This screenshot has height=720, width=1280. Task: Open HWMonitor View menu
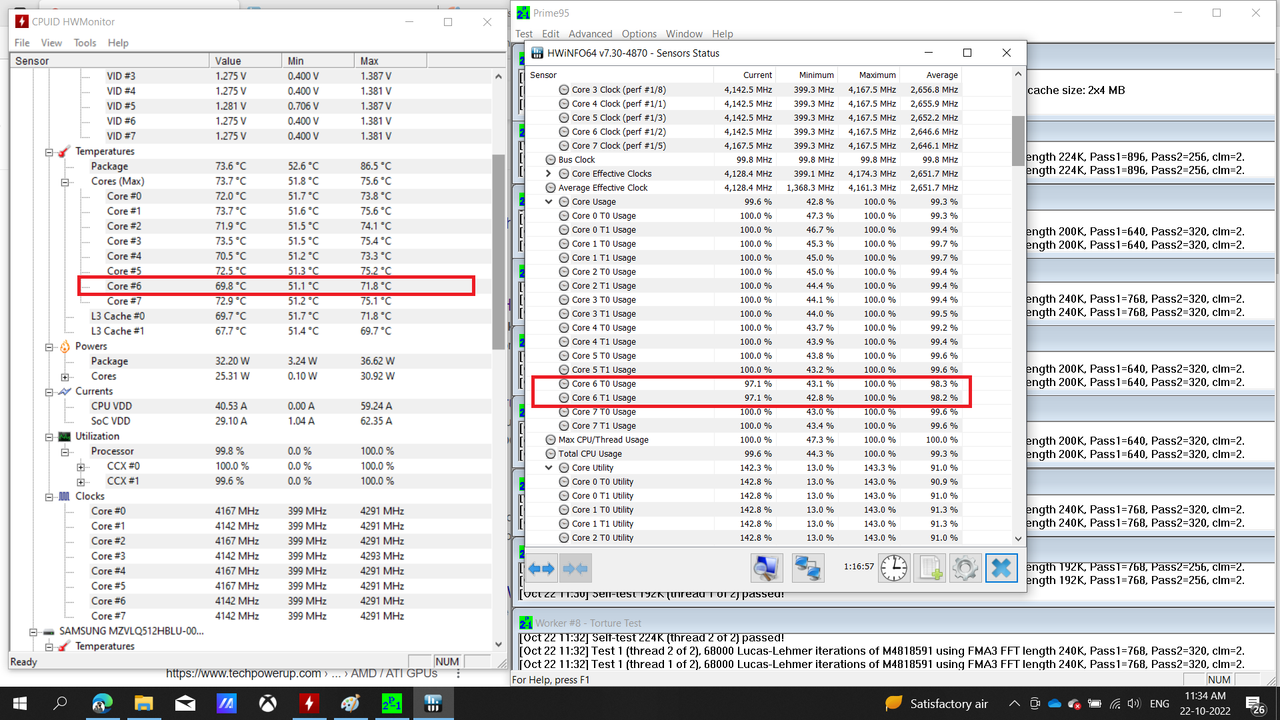coord(52,43)
